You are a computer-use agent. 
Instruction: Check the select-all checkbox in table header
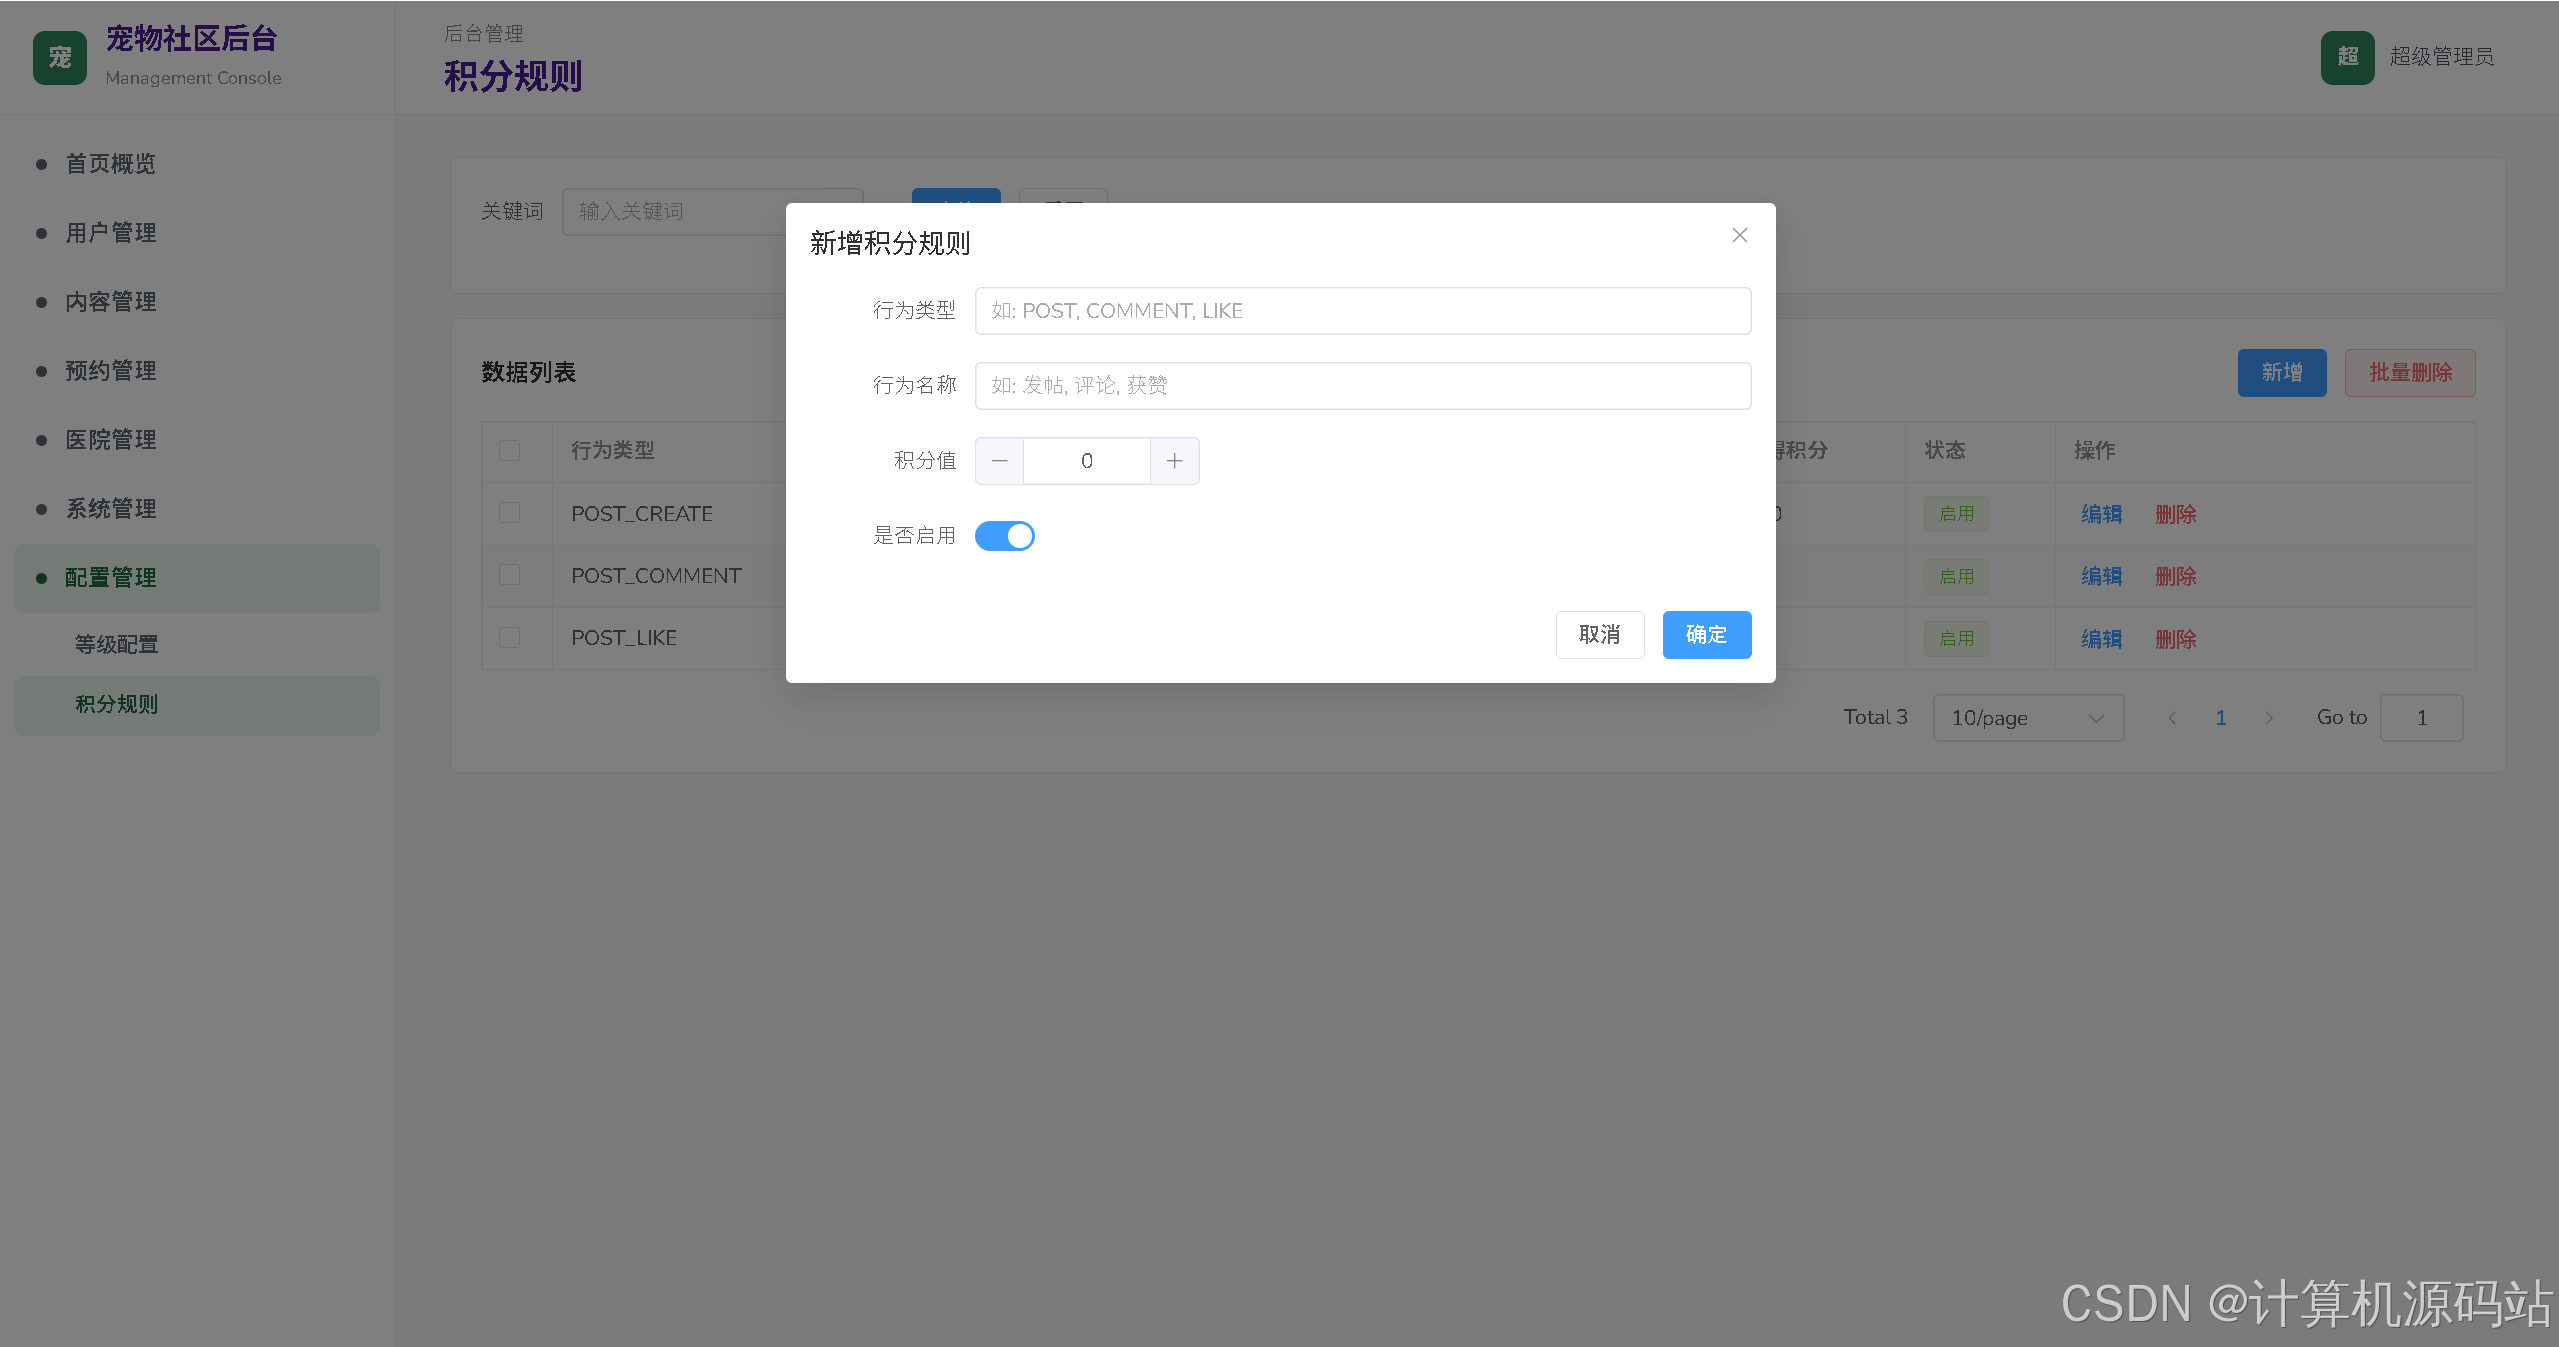coord(509,451)
